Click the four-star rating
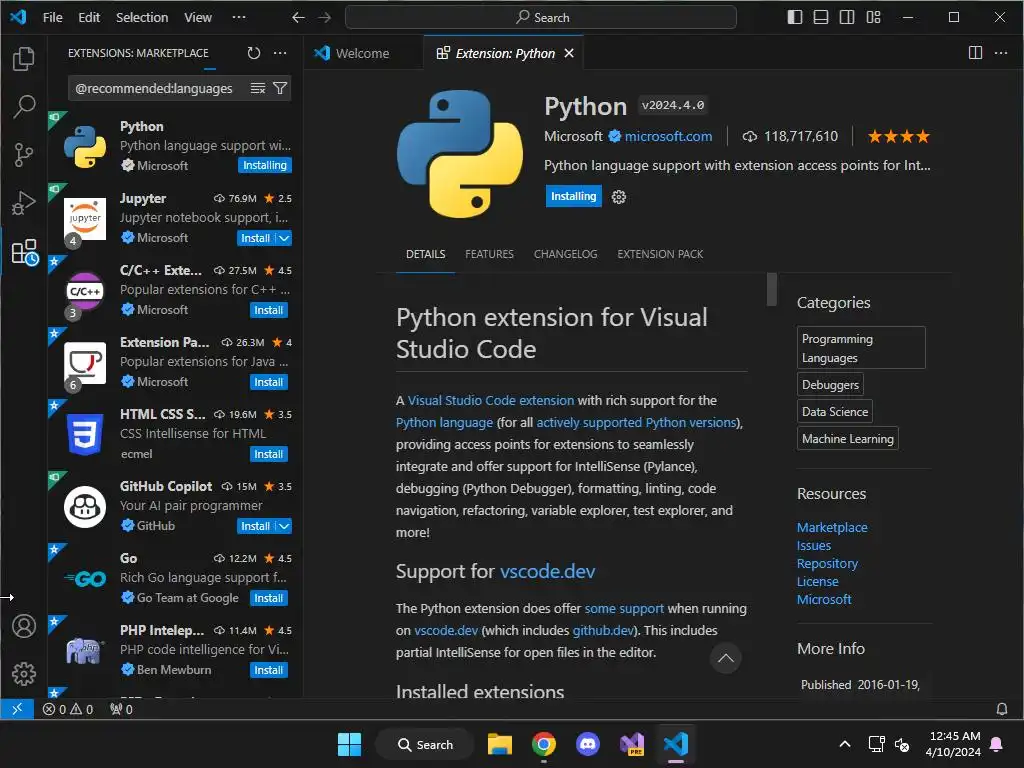Screen dimensions: 1024x768 (x=899, y=136)
